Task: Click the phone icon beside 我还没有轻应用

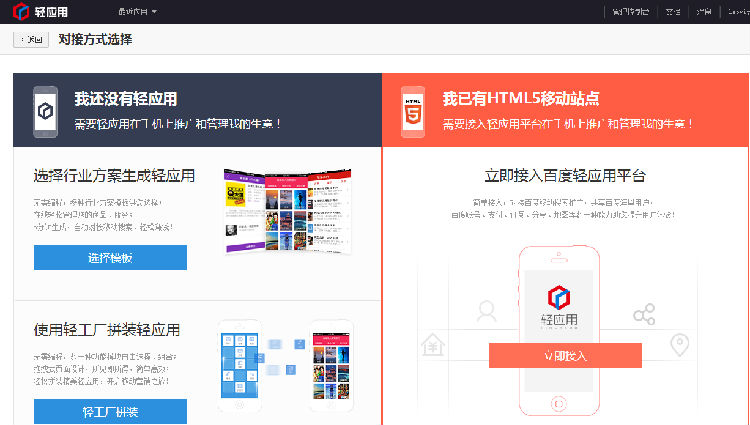Action: 45,112
